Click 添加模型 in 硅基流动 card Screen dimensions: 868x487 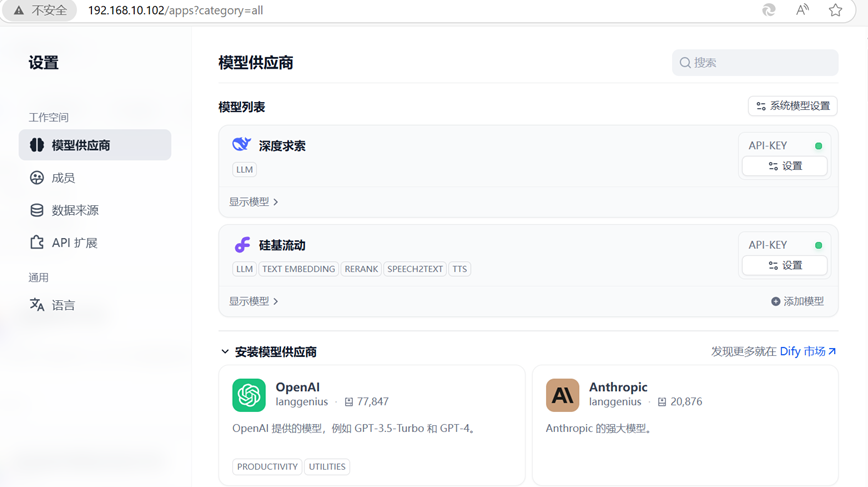coord(797,301)
